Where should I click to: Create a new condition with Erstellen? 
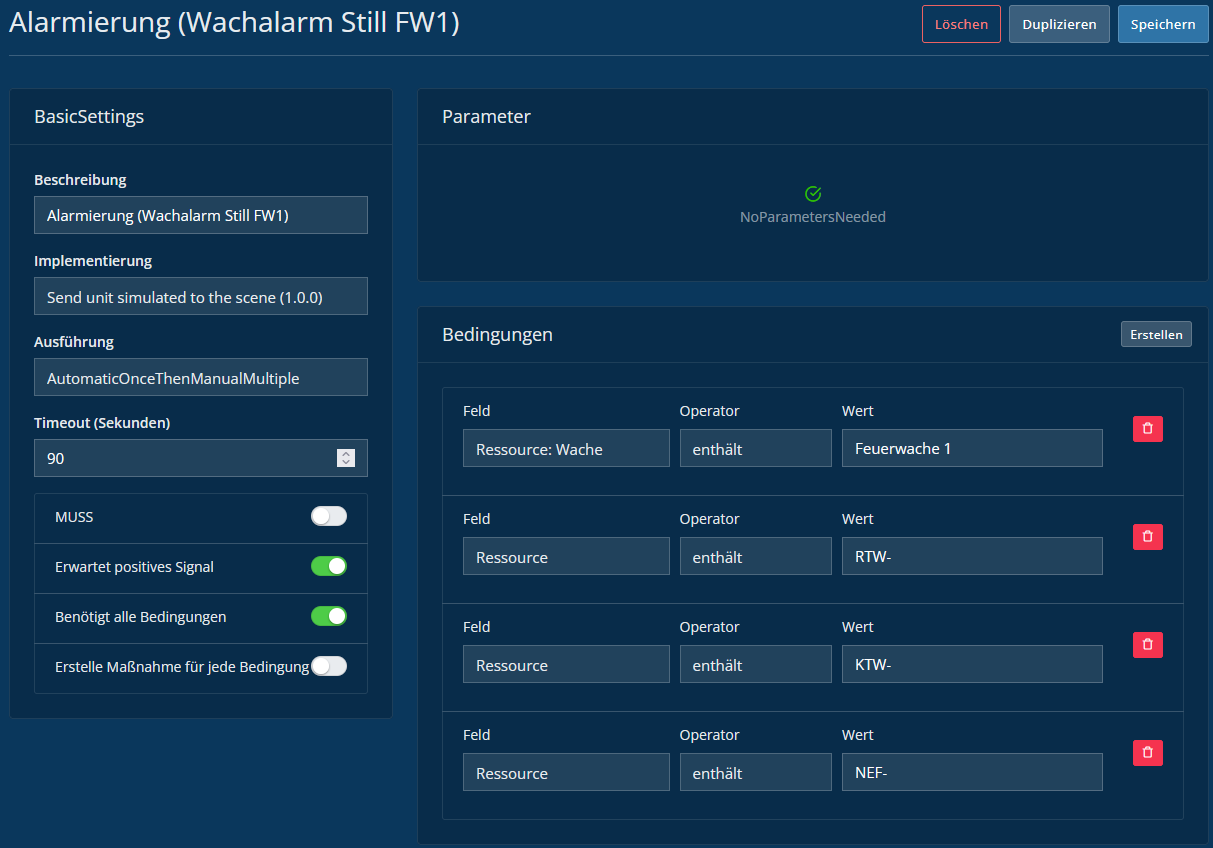(x=1155, y=335)
